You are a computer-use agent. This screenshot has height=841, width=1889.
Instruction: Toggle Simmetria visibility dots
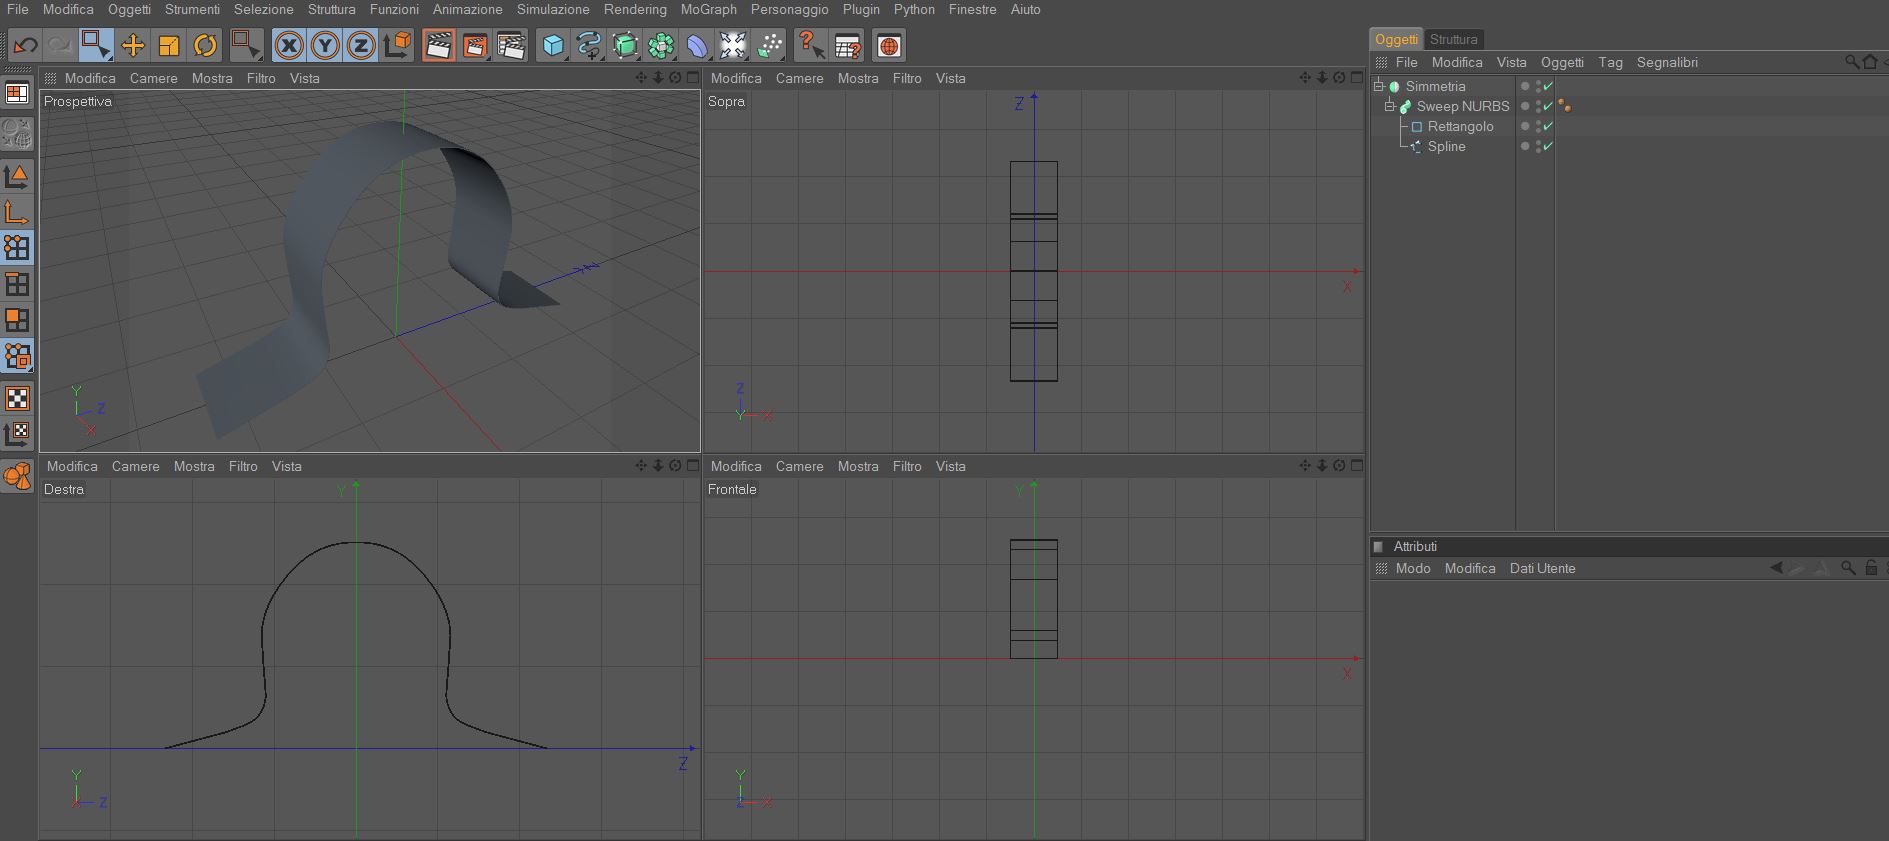[x=1538, y=86]
